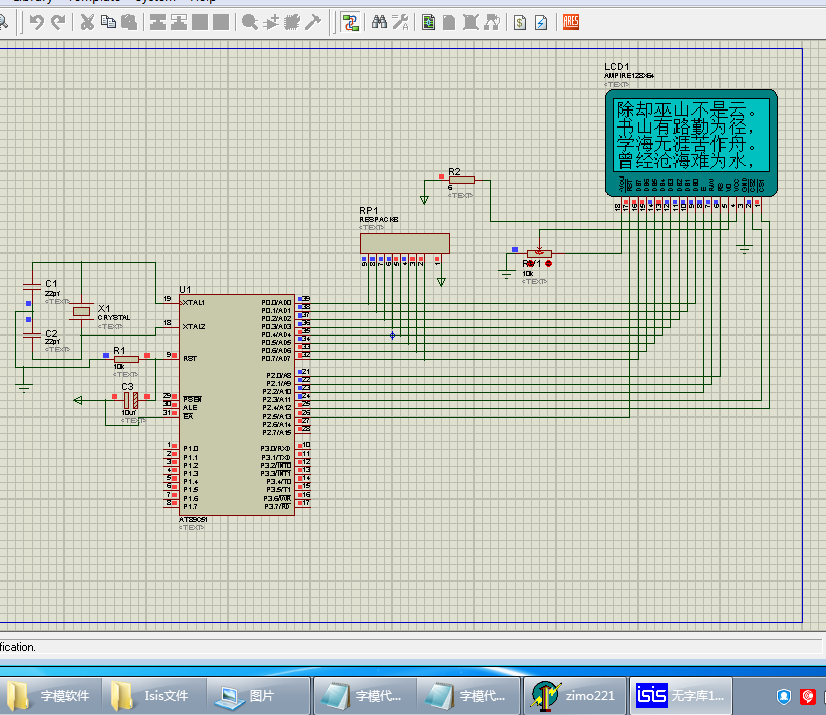Exit to the parent sheet
Image resolution: width=826 pixels, height=715 pixels.
tap(491, 22)
